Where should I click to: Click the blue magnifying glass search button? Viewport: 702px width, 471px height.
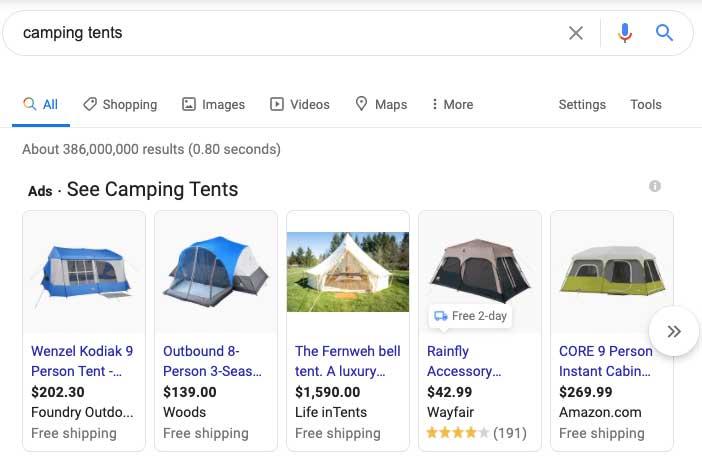pyautogui.click(x=664, y=33)
